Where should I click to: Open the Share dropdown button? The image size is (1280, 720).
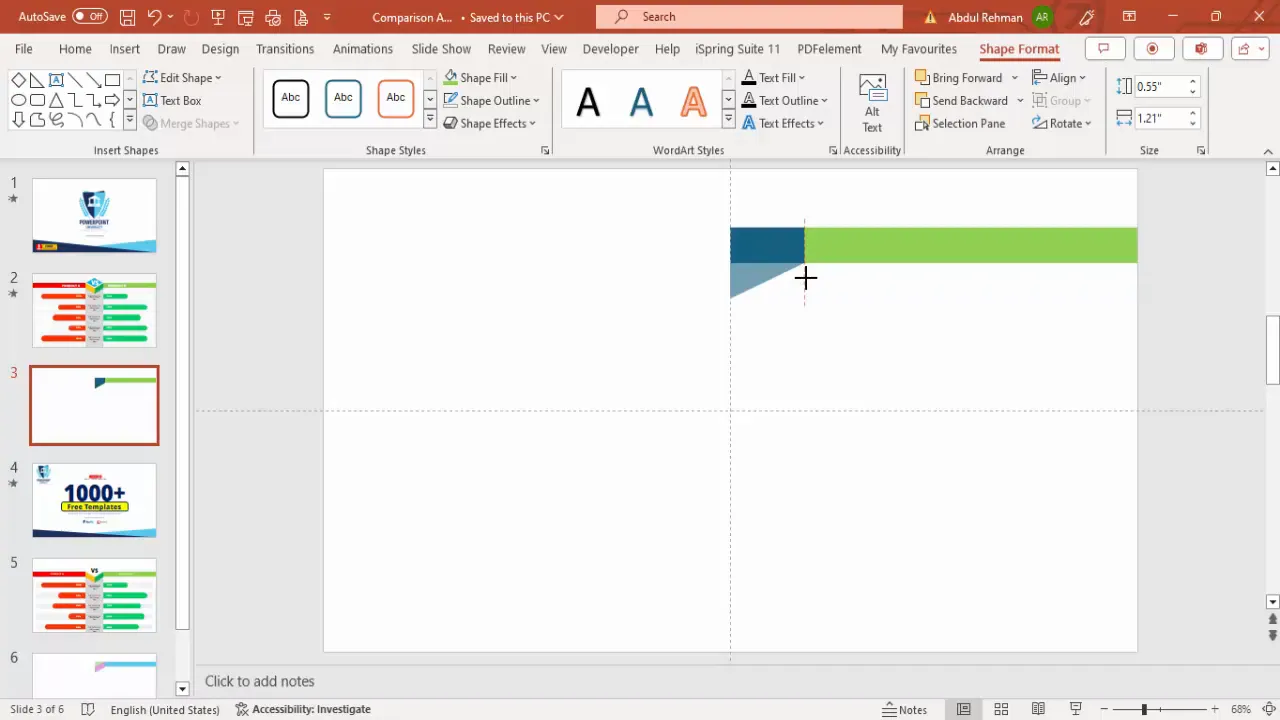pos(1251,48)
